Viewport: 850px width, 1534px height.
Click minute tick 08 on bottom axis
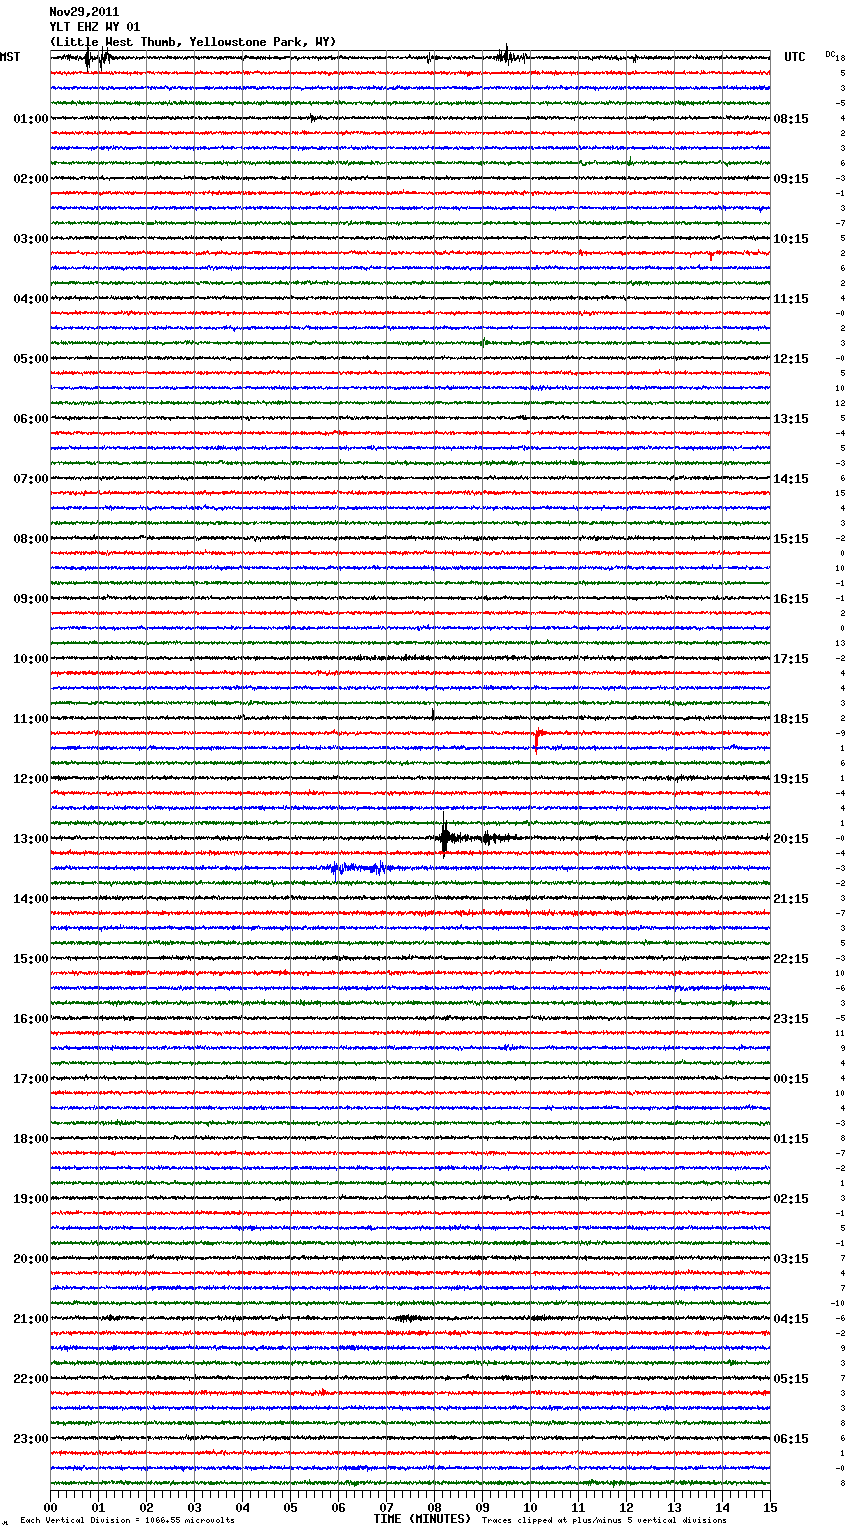pos(434,1506)
